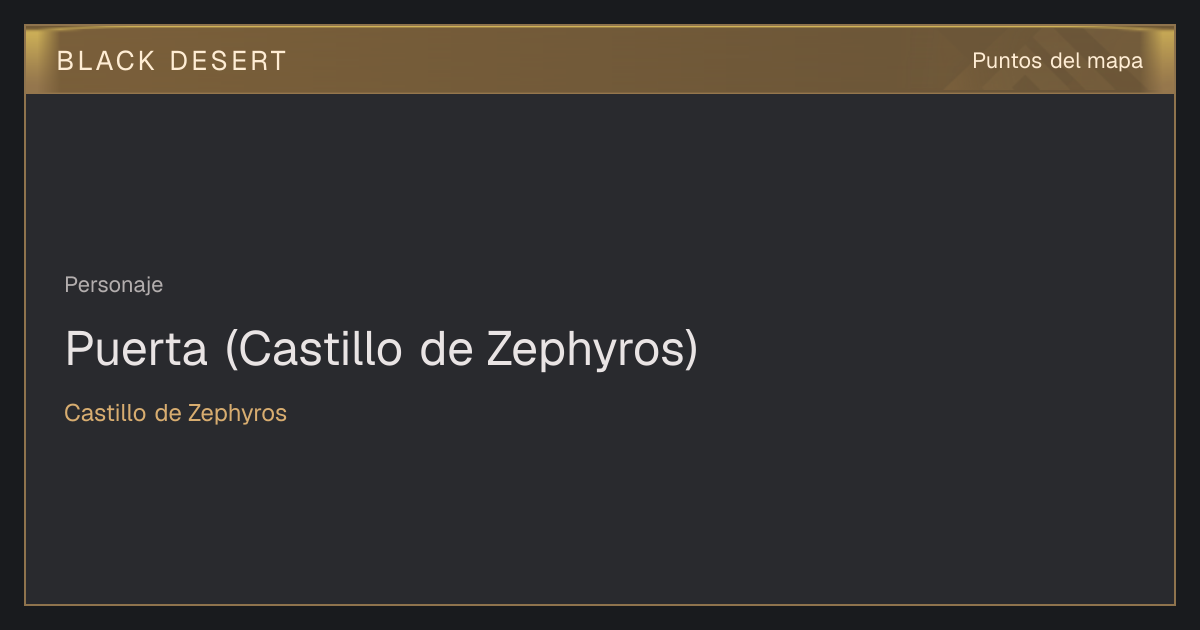Open the Puntos del mapa link
Viewport: 1200px width, 630px height.
tap(1057, 61)
